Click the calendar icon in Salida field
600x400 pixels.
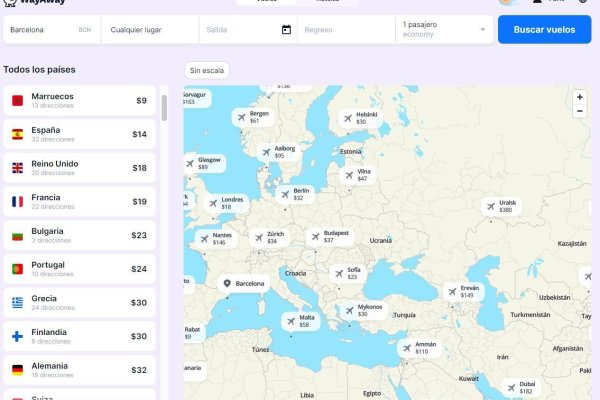point(286,30)
